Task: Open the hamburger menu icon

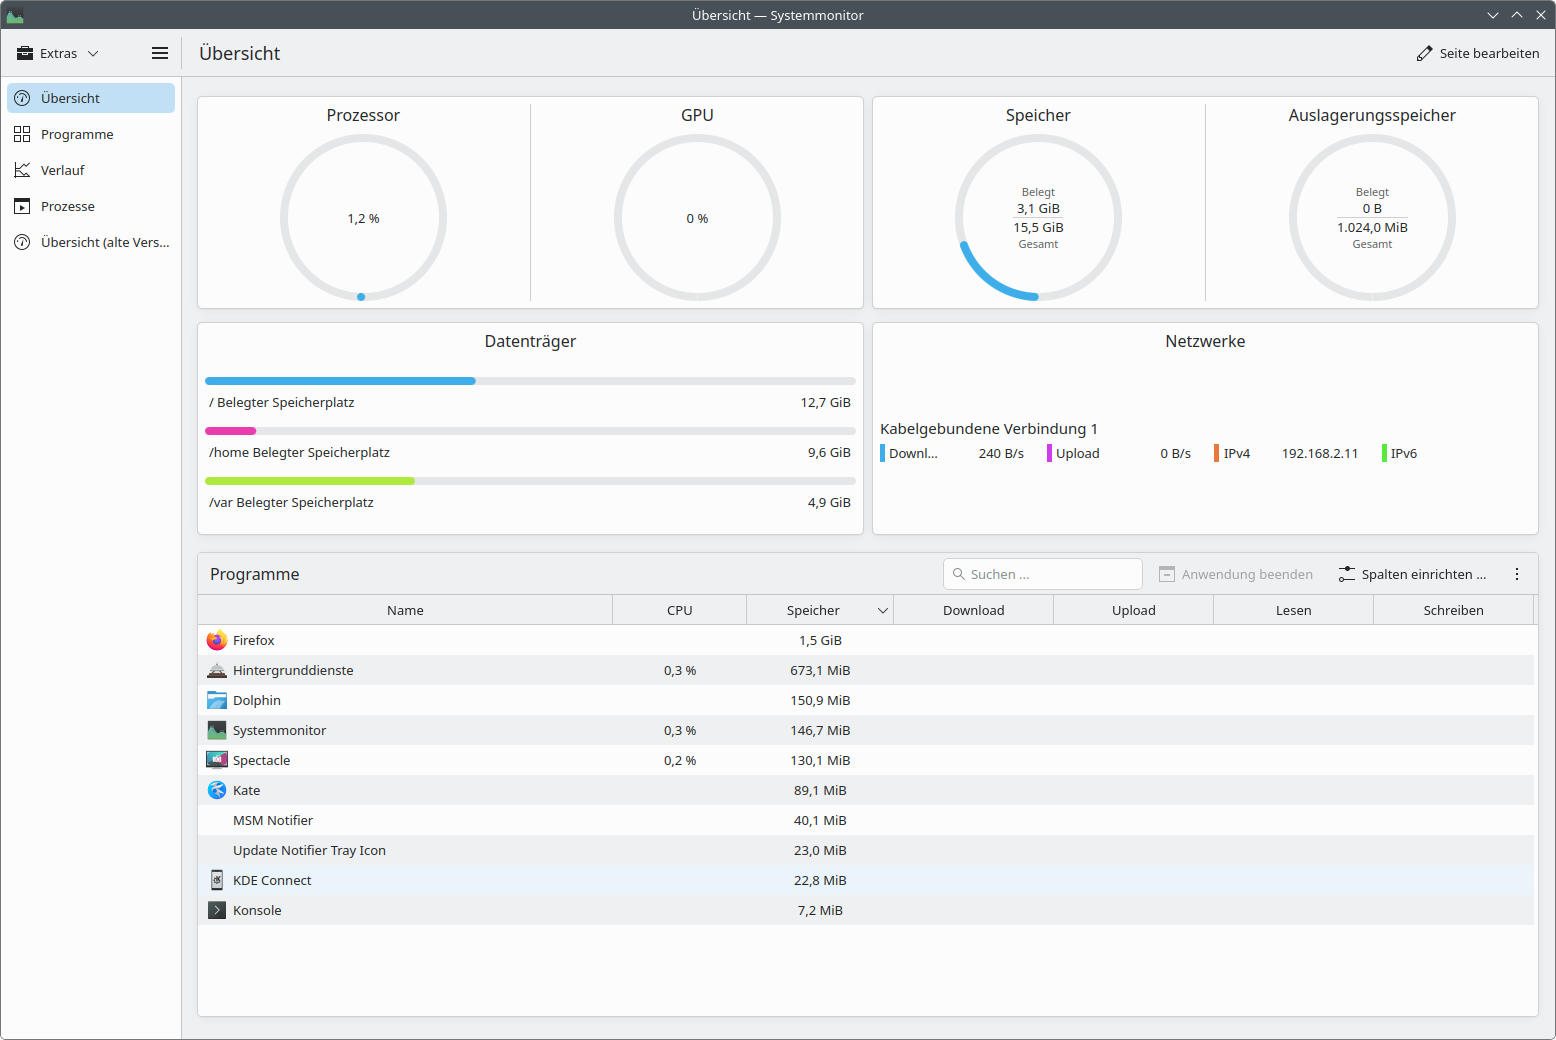Action: (x=160, y=53)
